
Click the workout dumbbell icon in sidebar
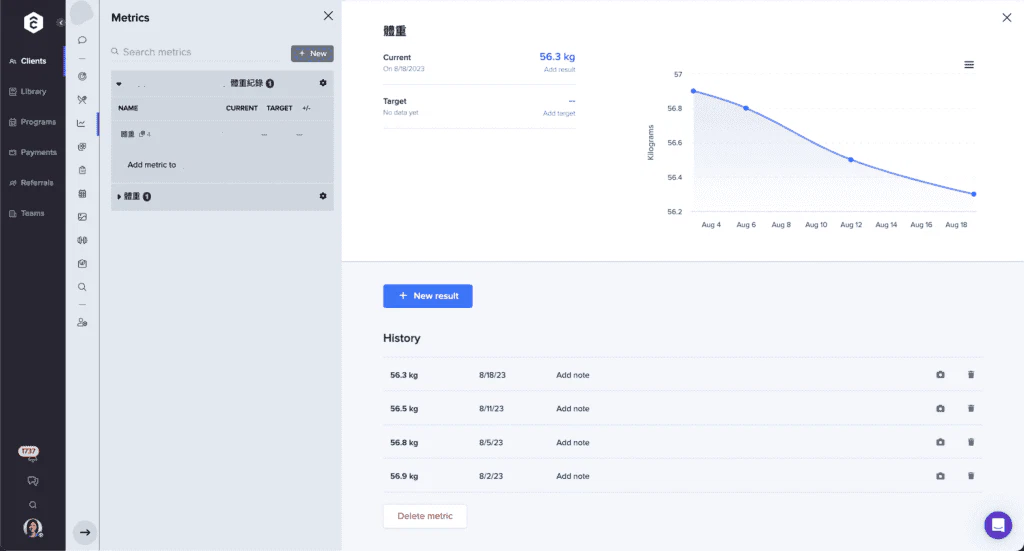point(82,240)
